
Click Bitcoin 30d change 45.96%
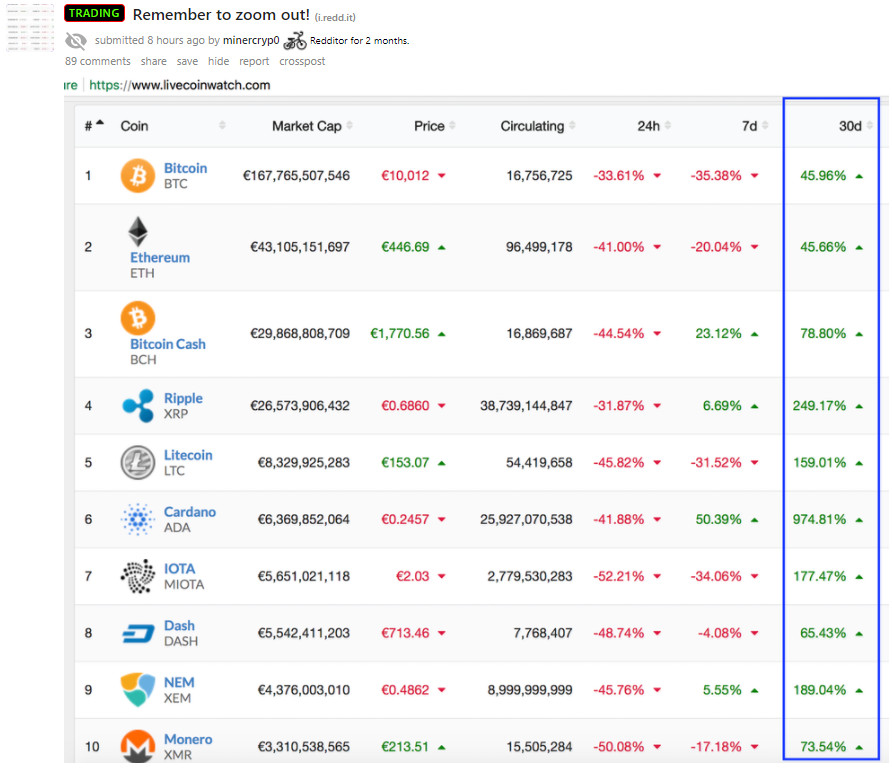[x=823, y=175]
